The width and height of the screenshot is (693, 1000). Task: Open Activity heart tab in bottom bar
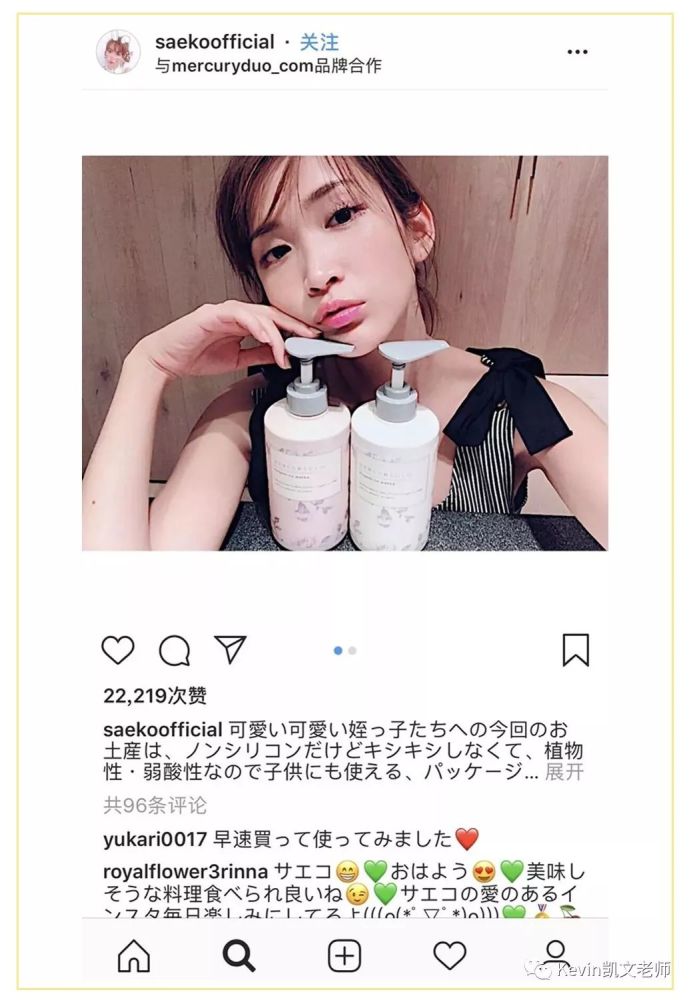(x=449, y=956)
